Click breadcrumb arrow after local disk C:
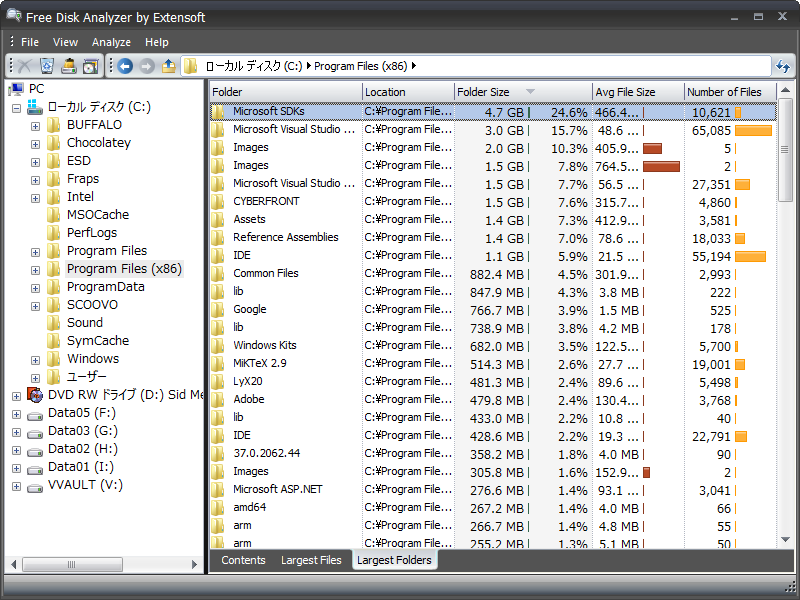800x600 pixels. click(309, 66)
